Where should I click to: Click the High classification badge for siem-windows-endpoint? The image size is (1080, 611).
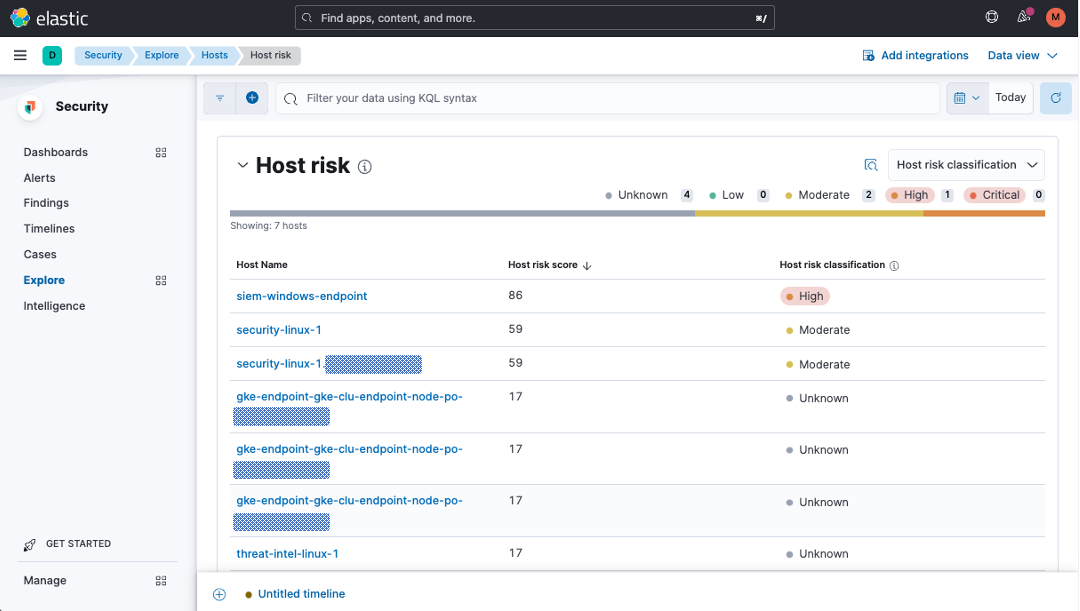pos(804,296)
